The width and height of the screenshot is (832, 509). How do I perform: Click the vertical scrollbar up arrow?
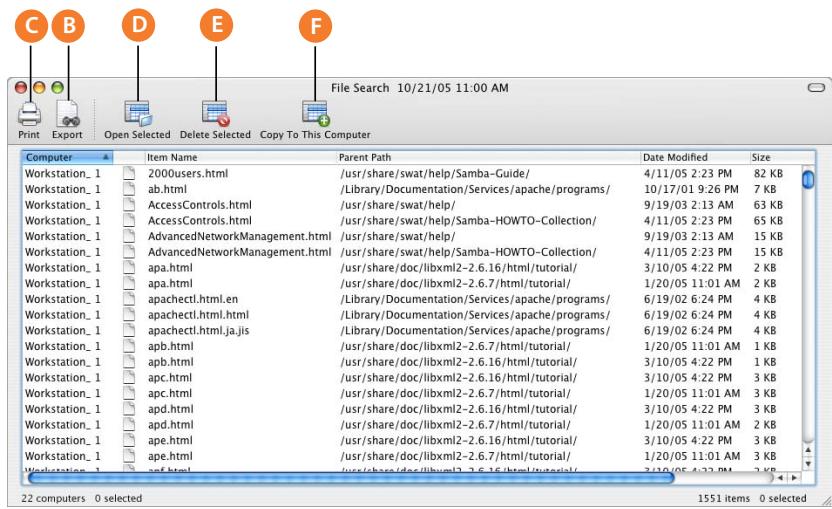[x=808, y=450]
